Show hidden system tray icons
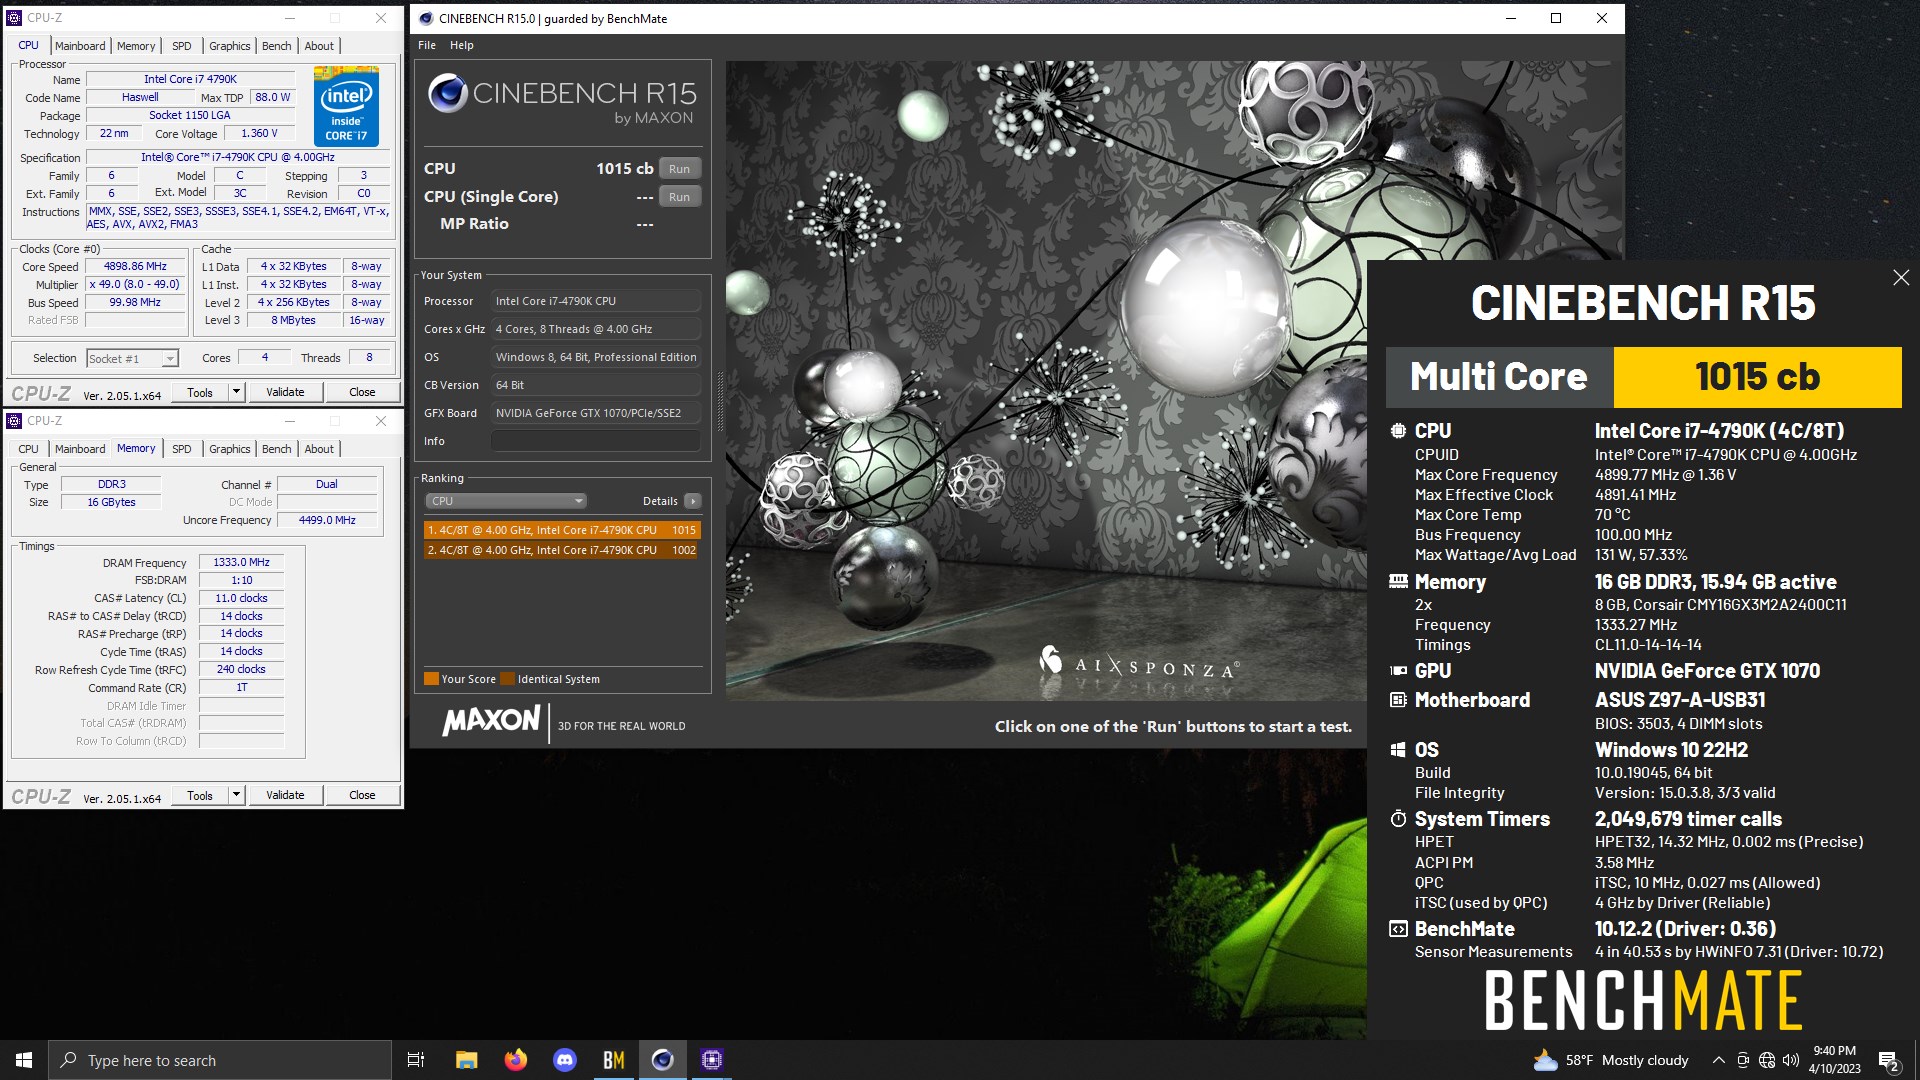 [1718, 1060]
